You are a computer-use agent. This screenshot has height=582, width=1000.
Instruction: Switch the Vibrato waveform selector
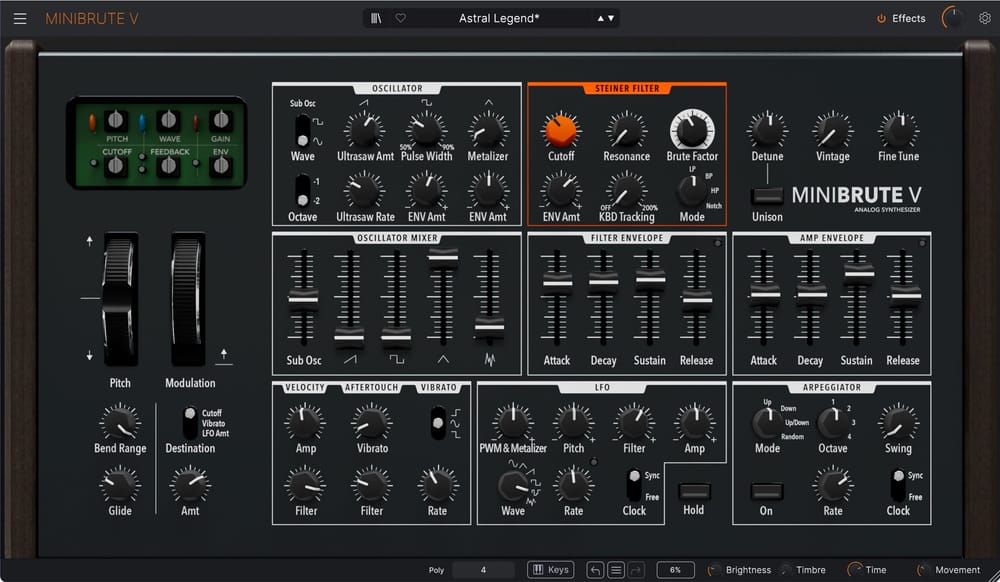click(438, 423)
